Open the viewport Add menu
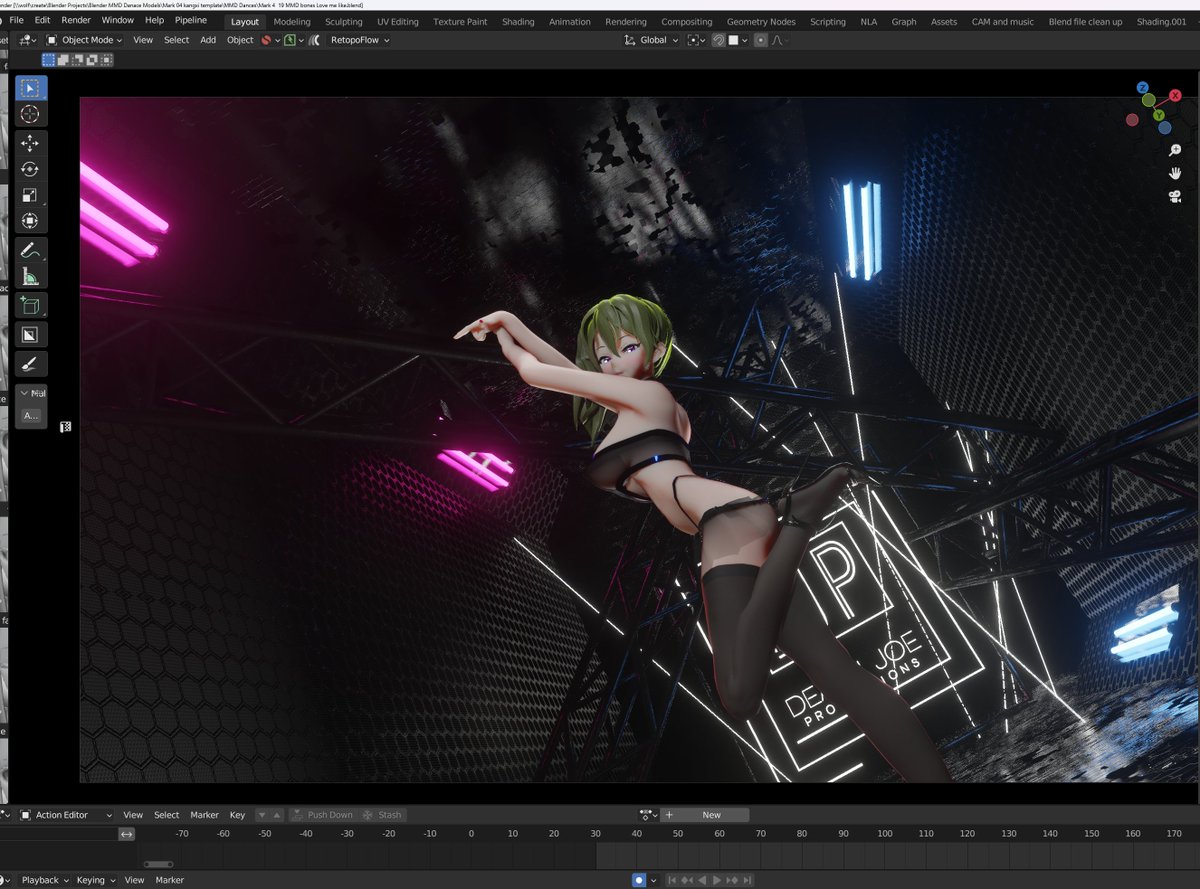 point(208,40)
